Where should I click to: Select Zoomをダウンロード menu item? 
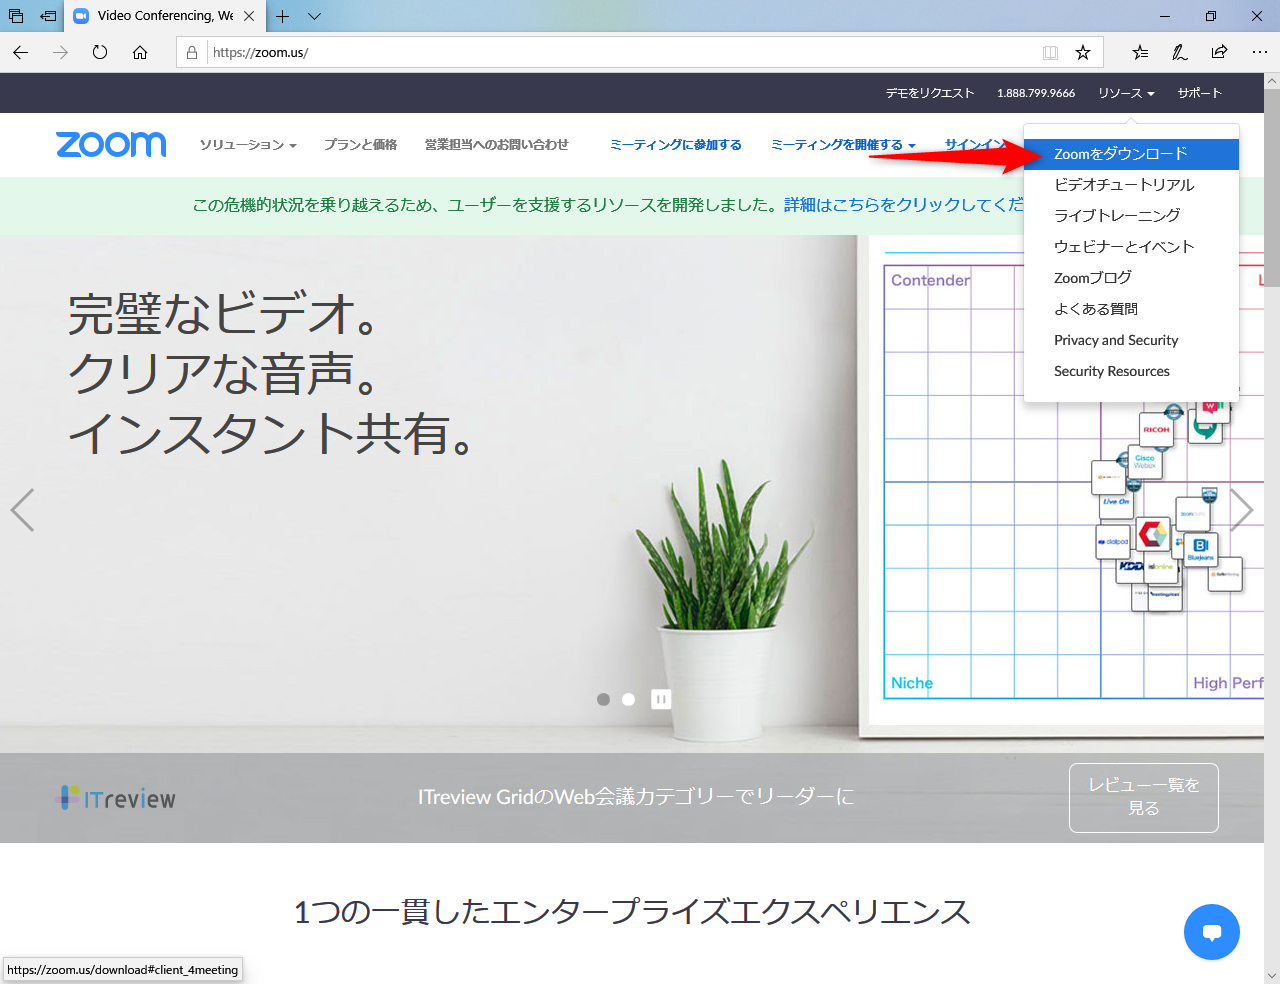pos(1131,154)
